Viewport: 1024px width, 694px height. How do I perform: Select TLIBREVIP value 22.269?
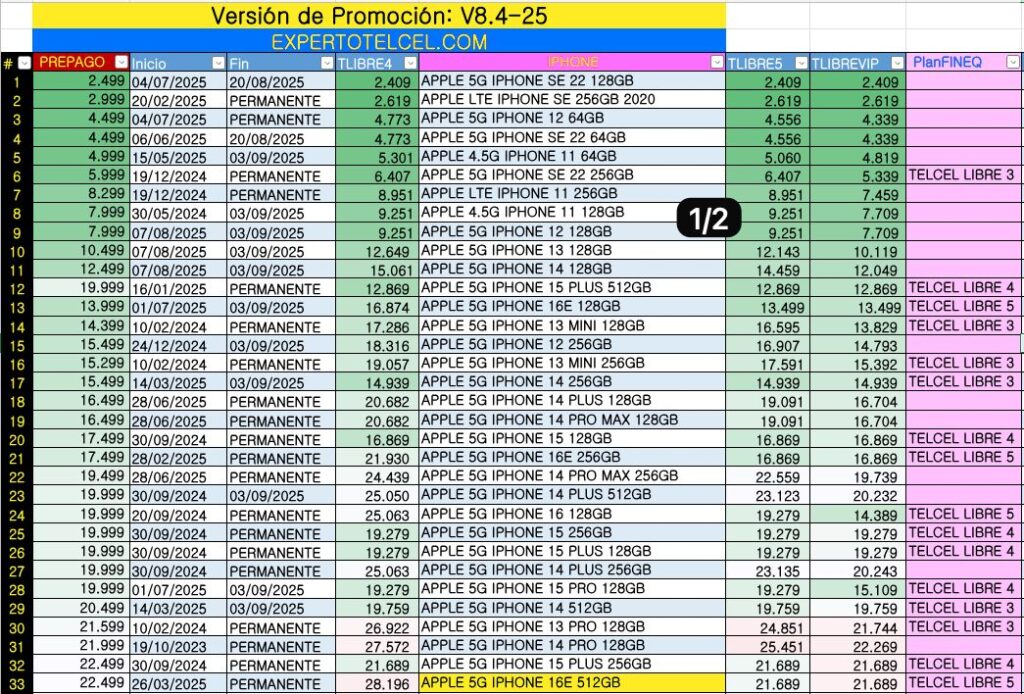[x=857, y=647]
